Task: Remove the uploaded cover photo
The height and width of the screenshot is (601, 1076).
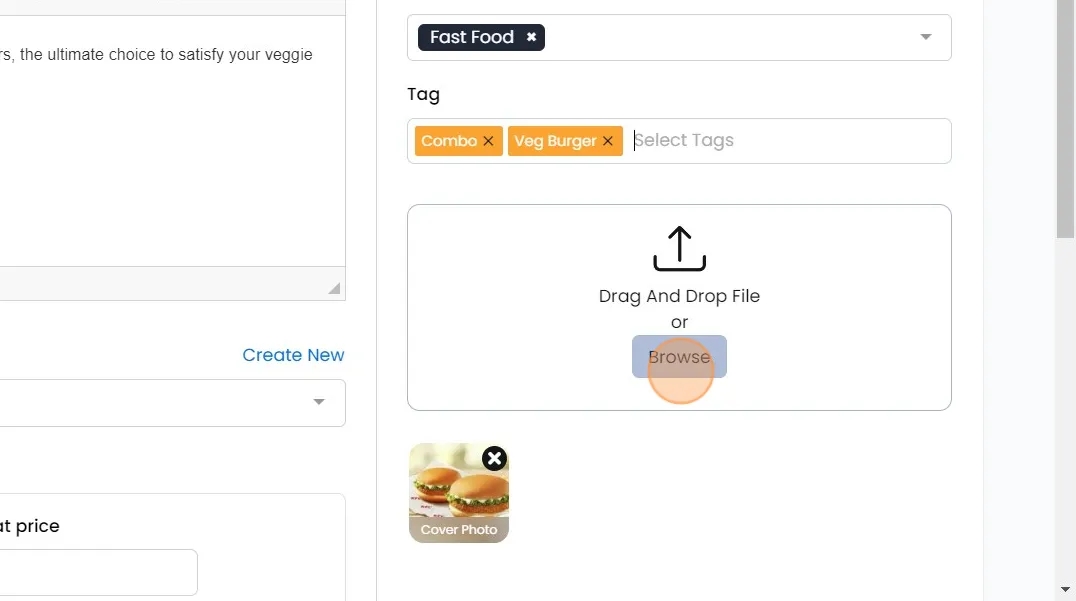Action: (x=494, y=458)
